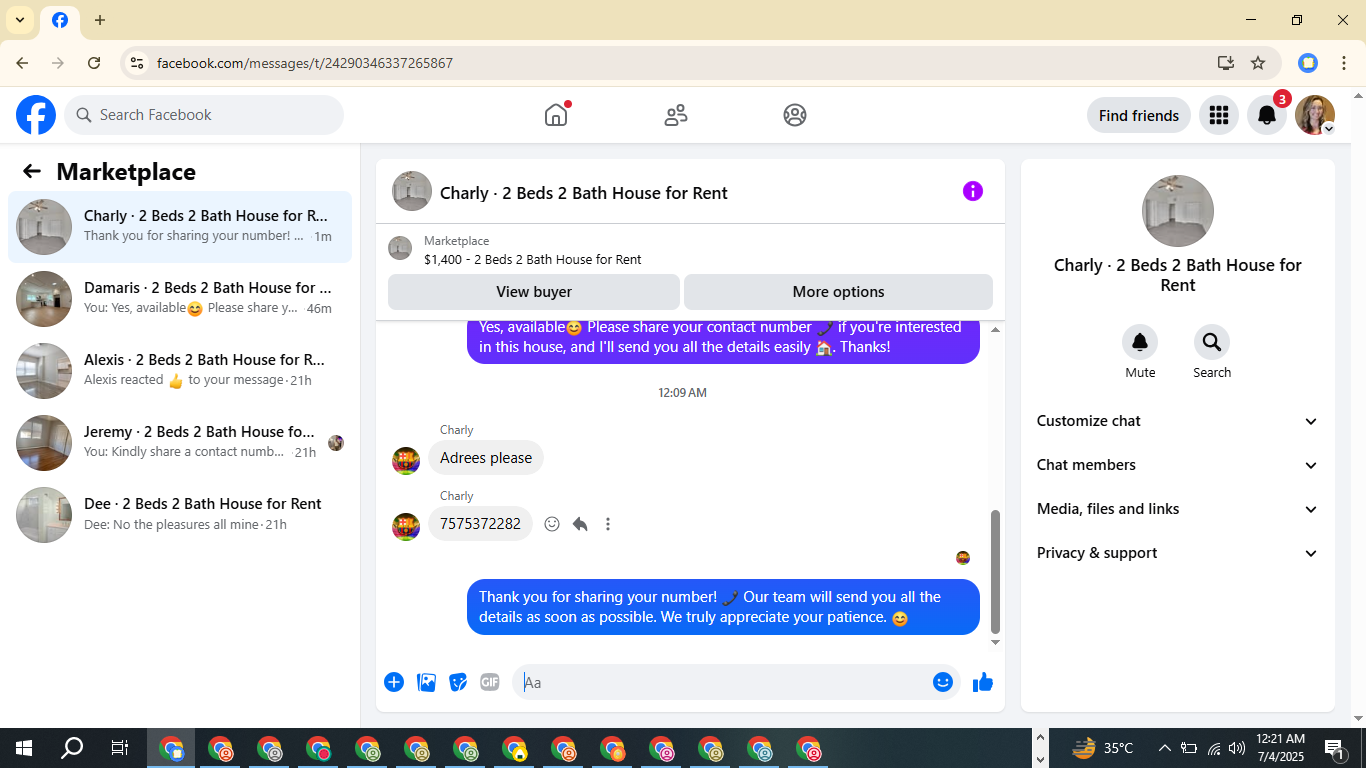
Task: Expand Customize chat section
Action: [1178, 421]
